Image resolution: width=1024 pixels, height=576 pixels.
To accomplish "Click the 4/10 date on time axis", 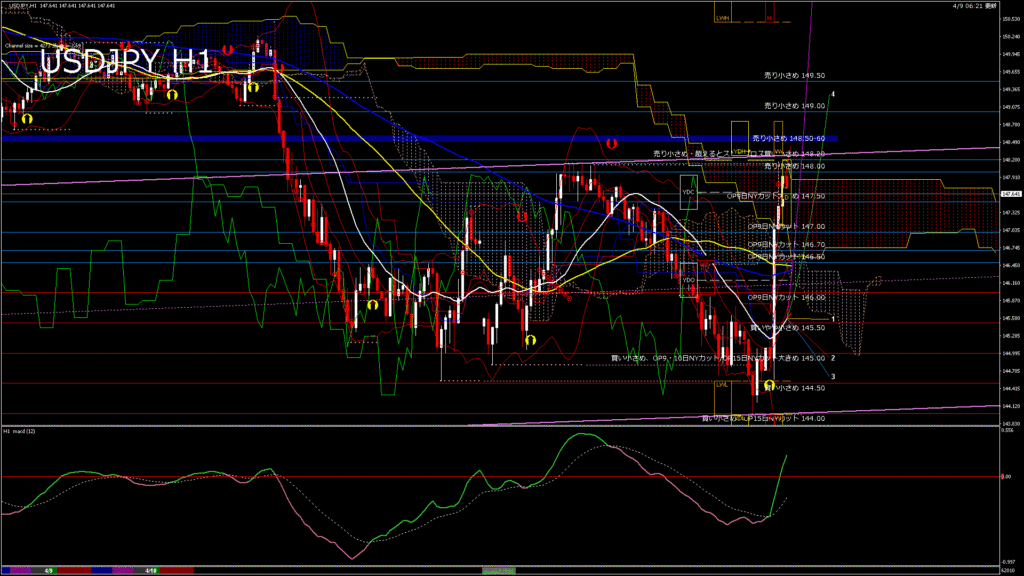I will click(150, 570).
